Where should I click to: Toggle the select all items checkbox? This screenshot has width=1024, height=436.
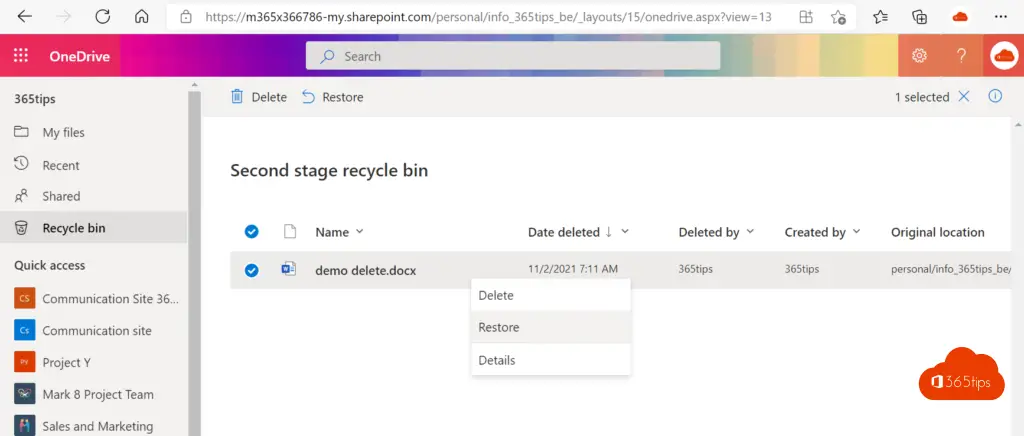251,232
